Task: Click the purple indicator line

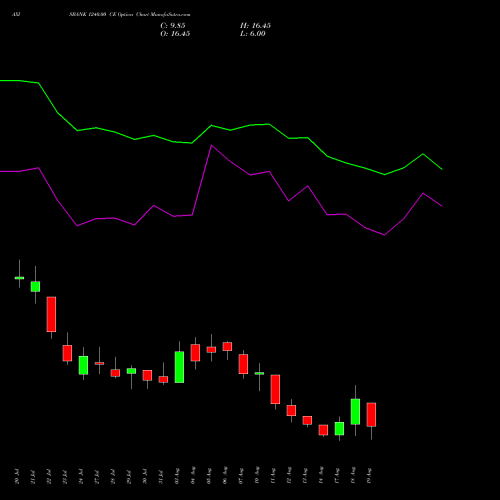Action: click(211, 146)
